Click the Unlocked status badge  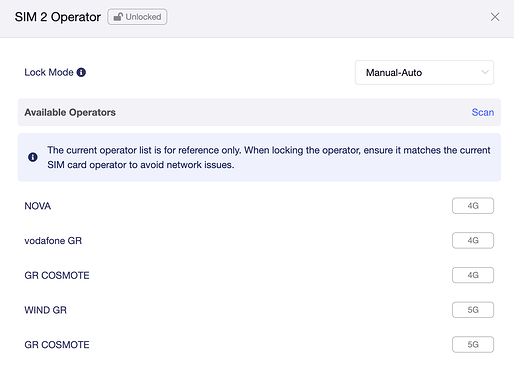pos(137,17)
